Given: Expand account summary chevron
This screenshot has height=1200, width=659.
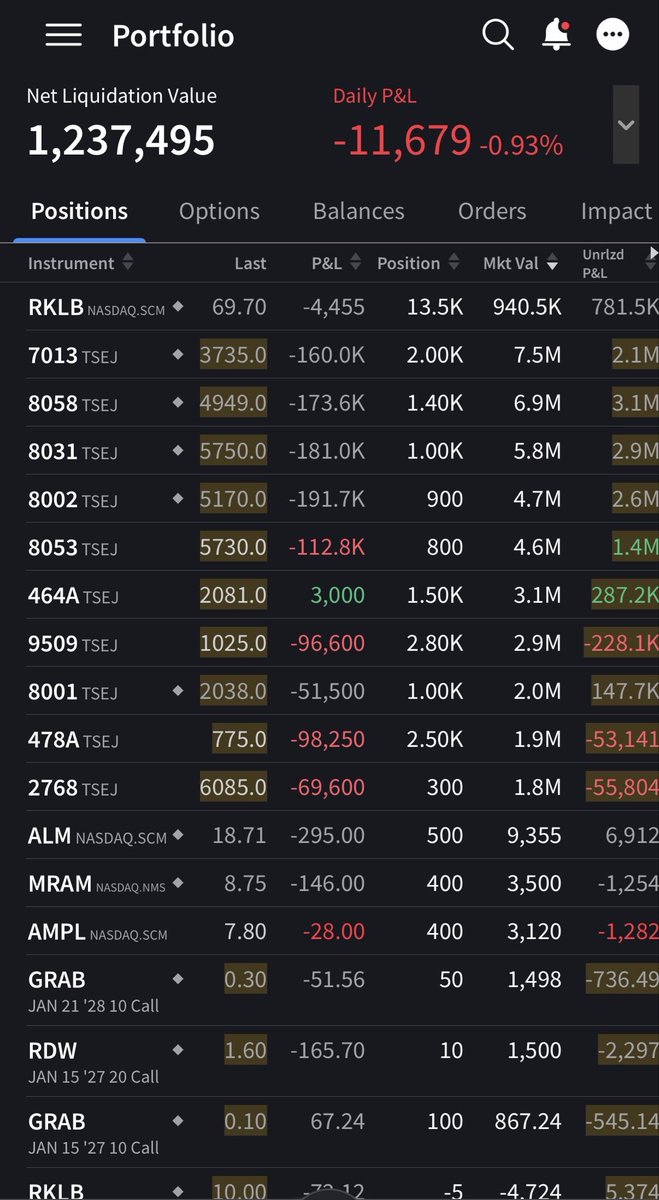Looking at the screenshot, I should 626,125.
